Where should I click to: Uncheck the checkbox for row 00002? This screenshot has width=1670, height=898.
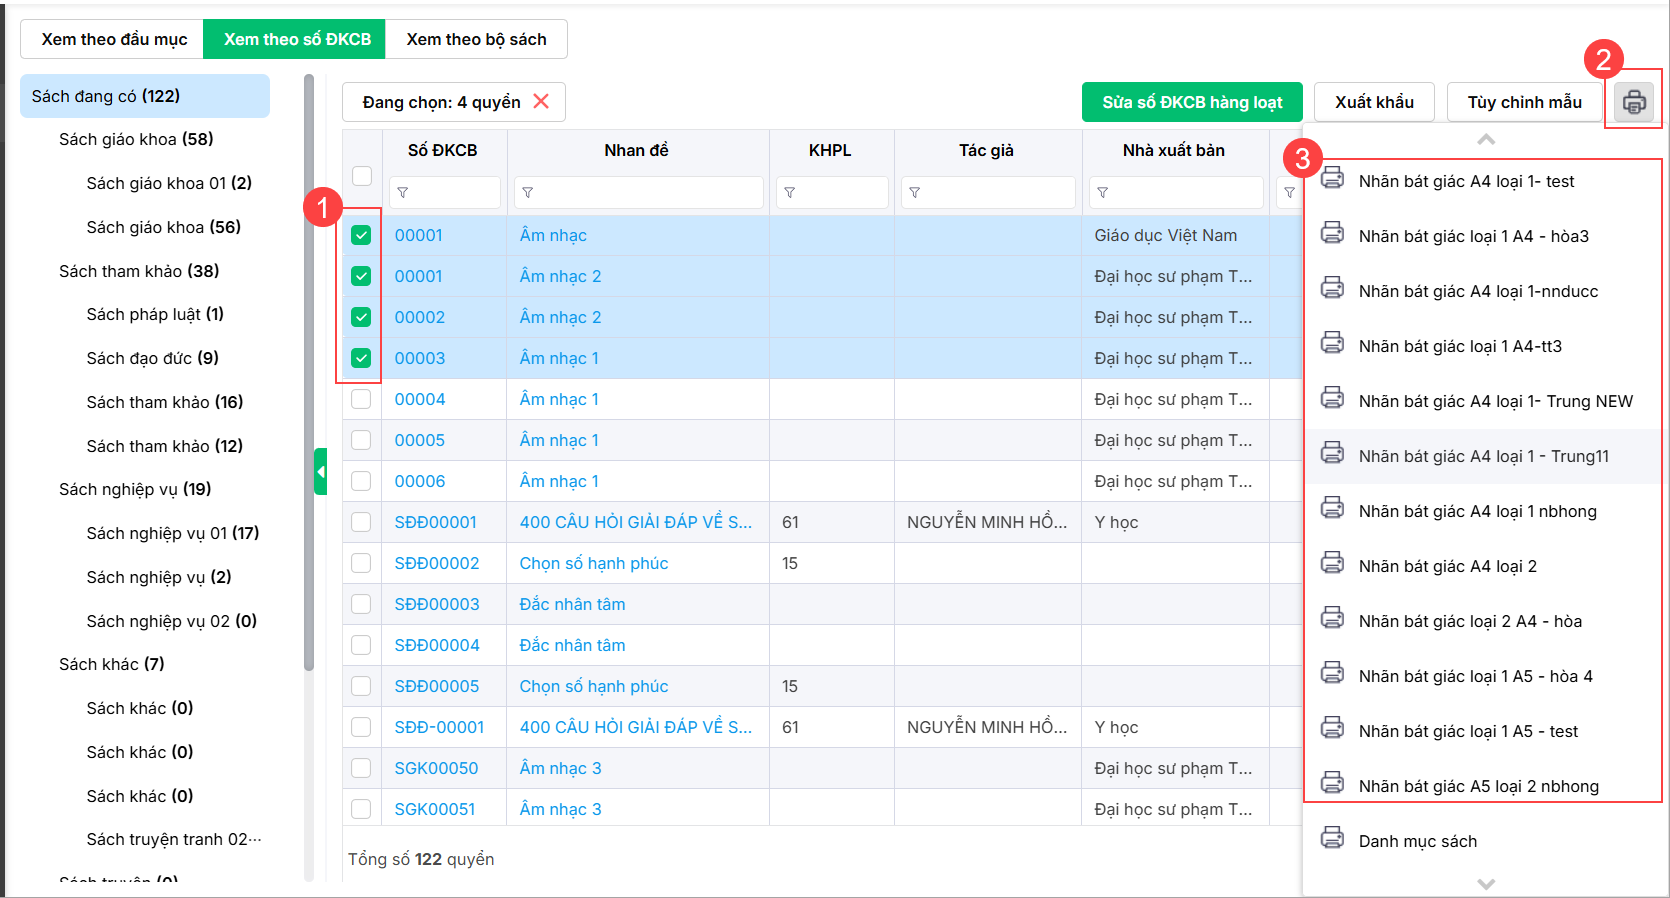pyautogui.click(x=362, y=317)
